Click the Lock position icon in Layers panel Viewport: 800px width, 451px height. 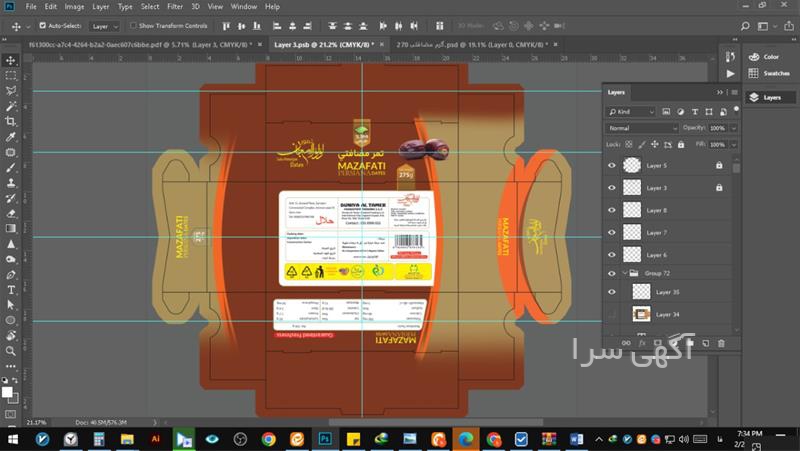click(655, 145)
